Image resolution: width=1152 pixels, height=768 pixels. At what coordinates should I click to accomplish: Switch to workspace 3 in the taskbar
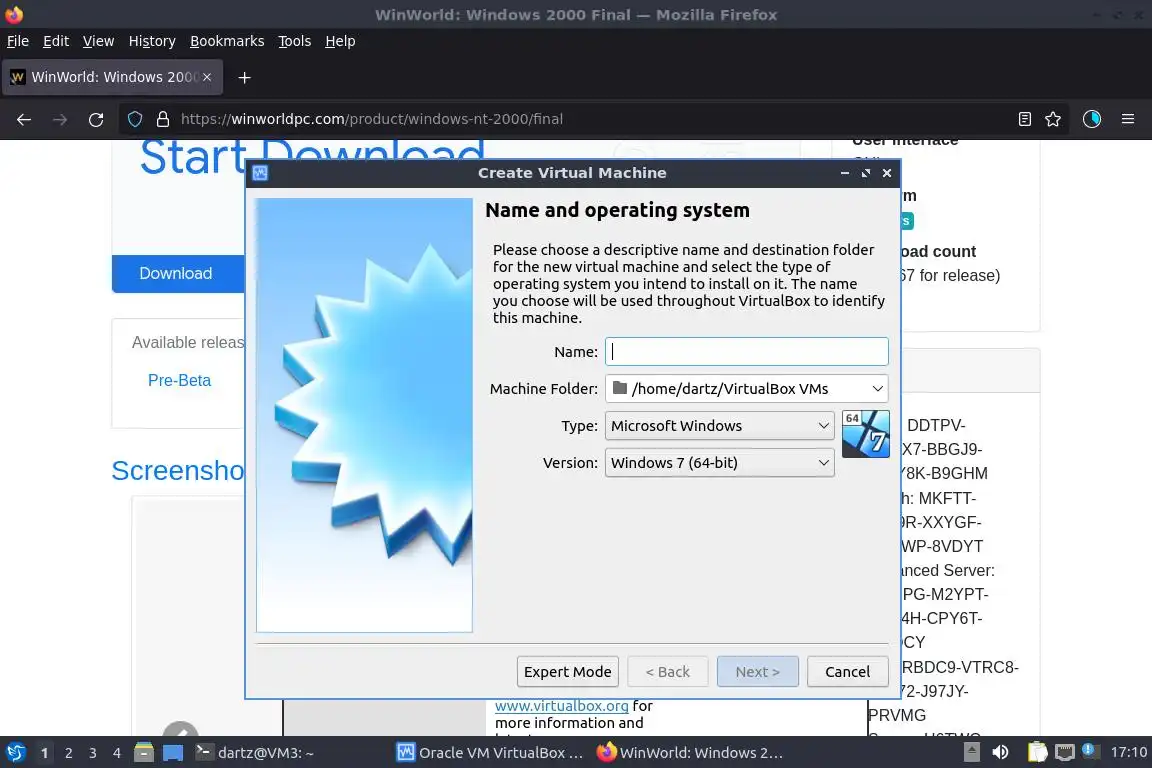(93, 753)
